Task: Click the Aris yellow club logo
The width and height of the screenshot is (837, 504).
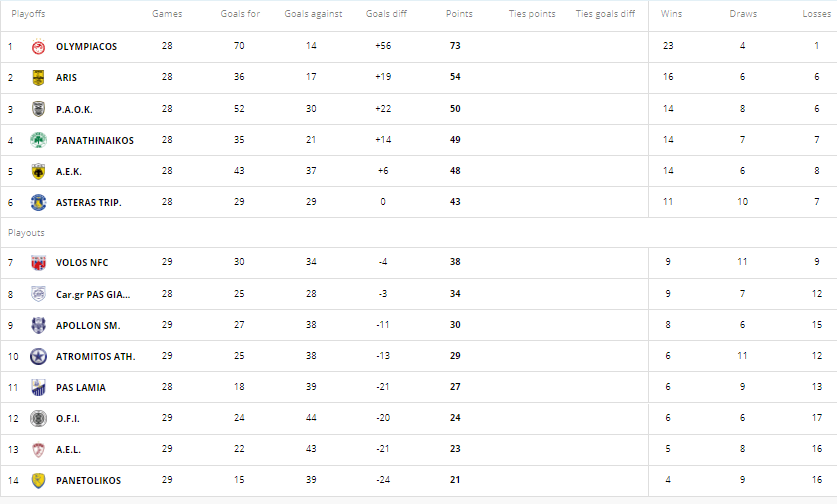Action: pos(38,78)
